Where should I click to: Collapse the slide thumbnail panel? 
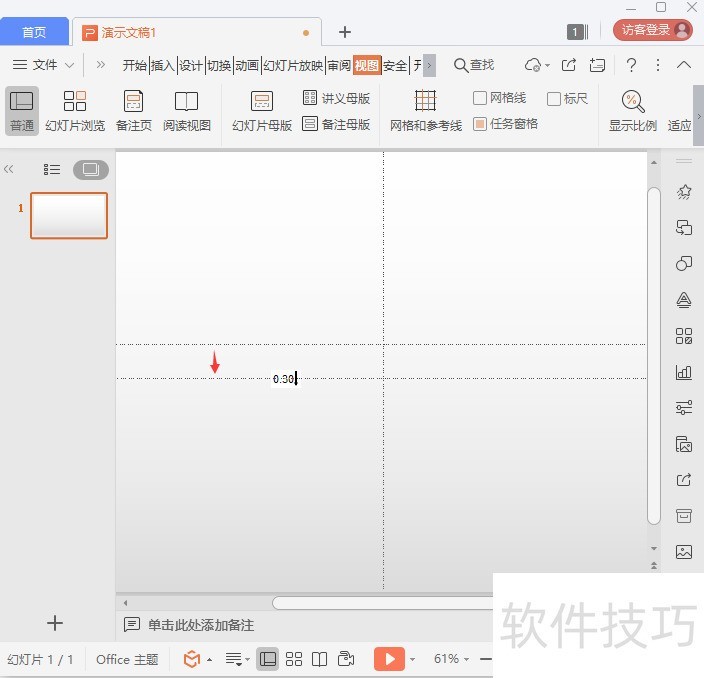[9, 170]
